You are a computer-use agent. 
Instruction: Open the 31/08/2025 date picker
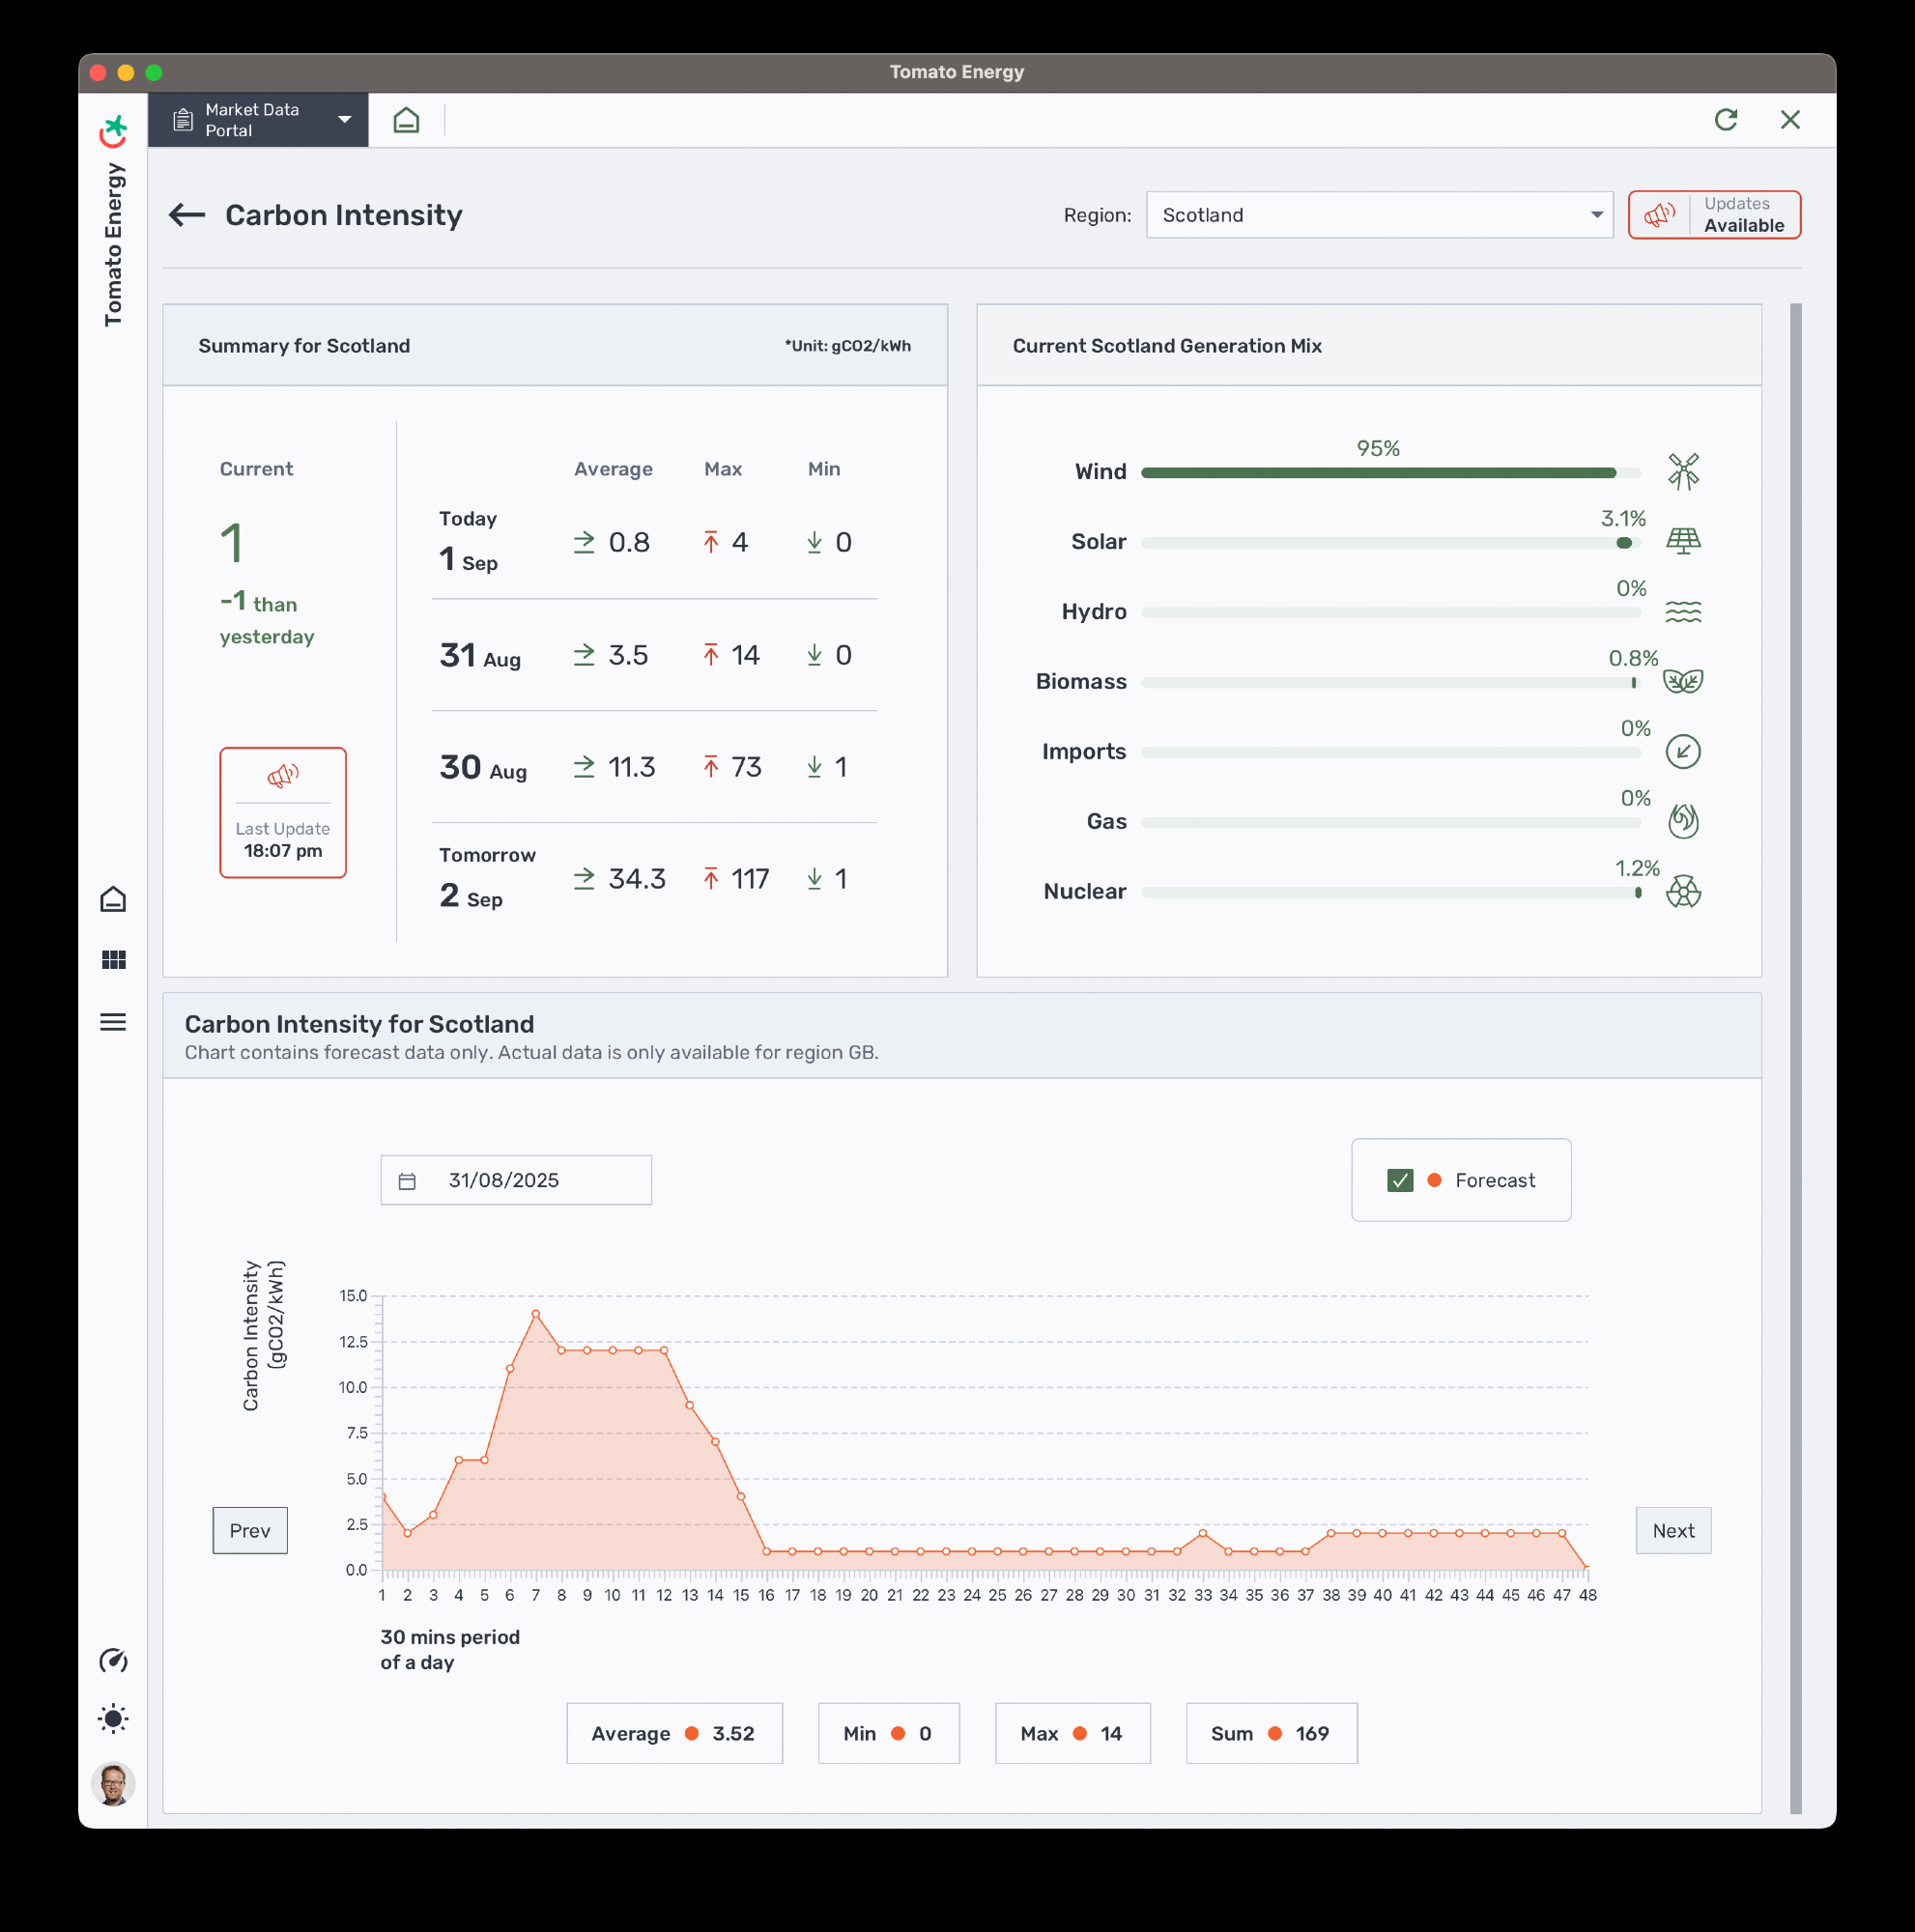(x=516, y=1180)
